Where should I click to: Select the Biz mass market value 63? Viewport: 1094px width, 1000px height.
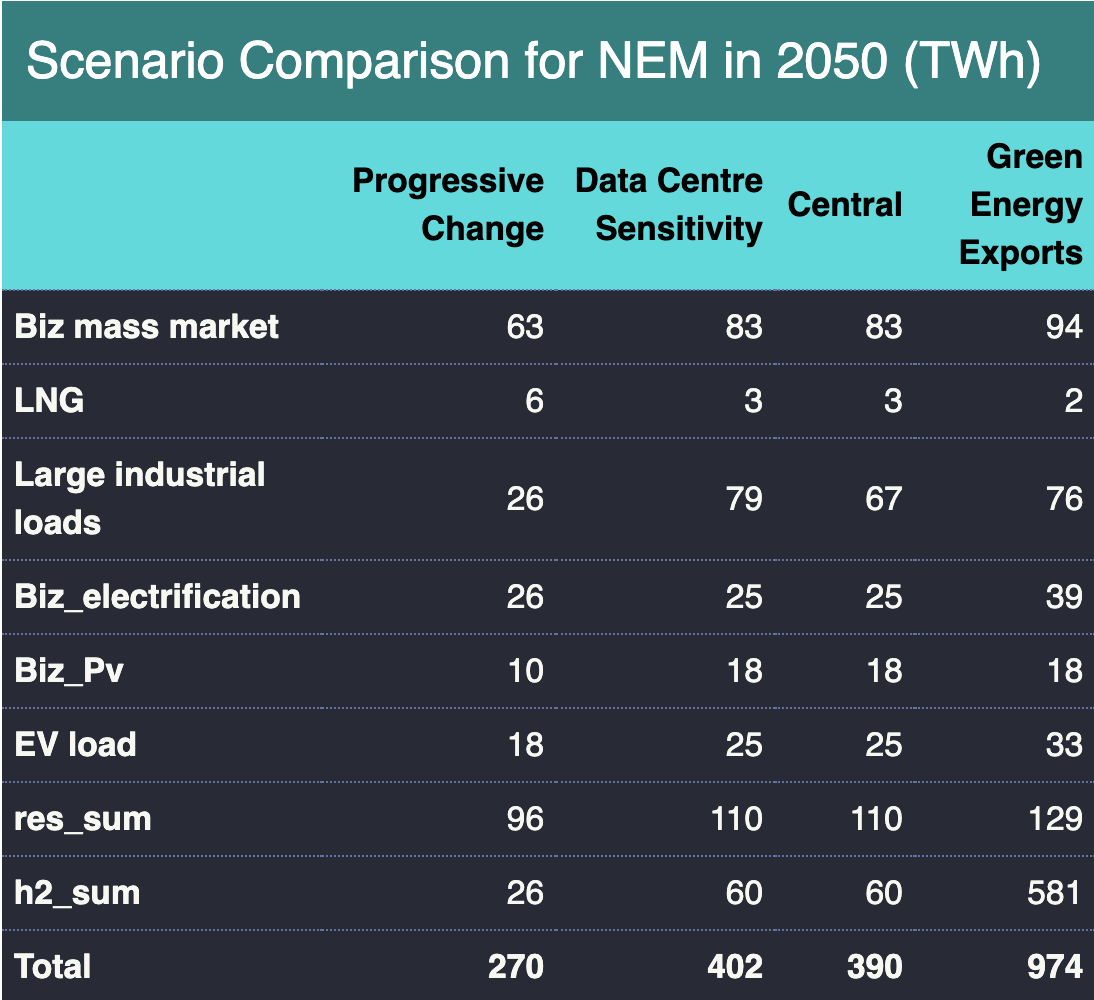click(526, 327)
